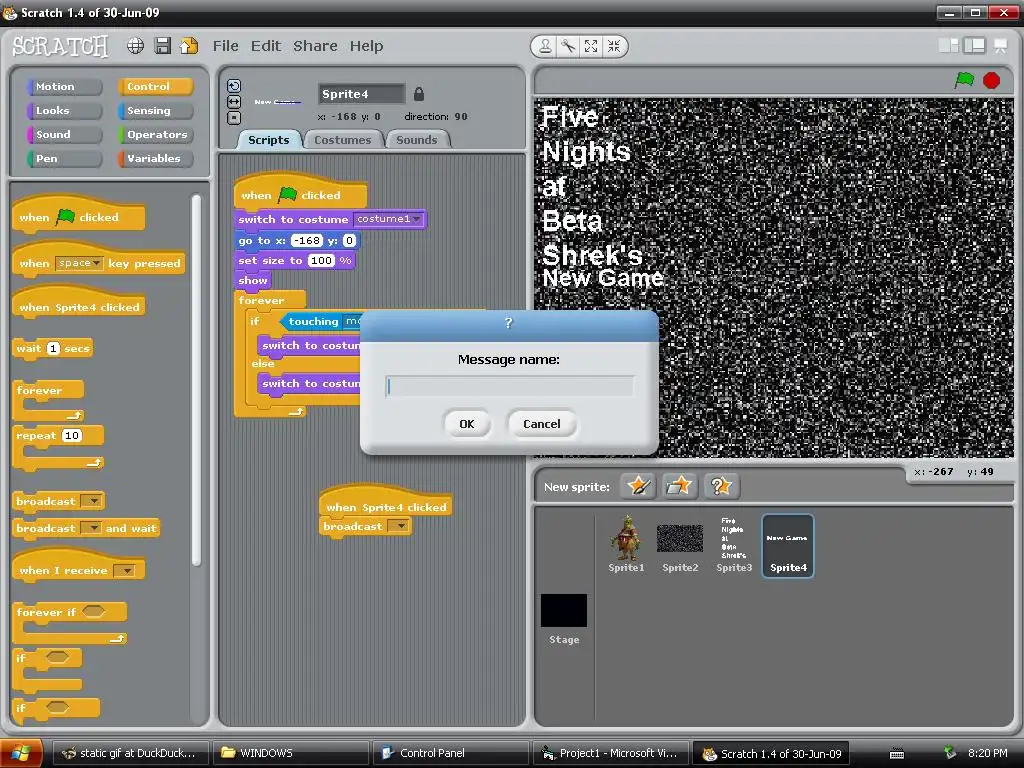The width and height of the screenshot is (1024, 768).
Task: Open the Windows Start button
Action: (x=21, y=753)
